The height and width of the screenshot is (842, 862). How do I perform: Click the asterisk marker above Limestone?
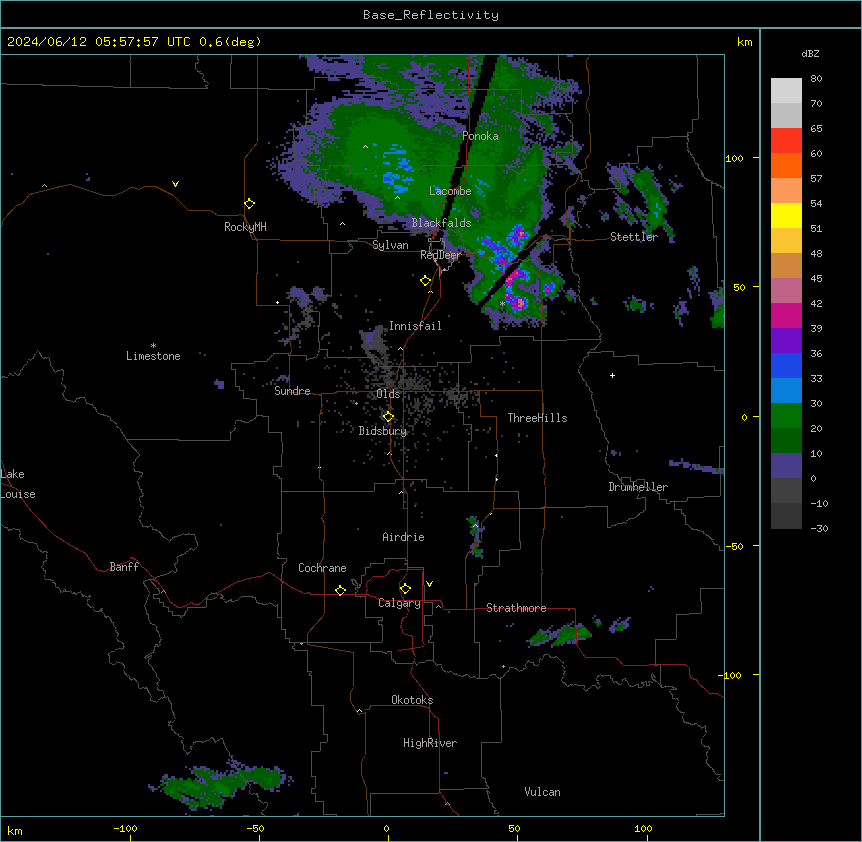[153, 346]
